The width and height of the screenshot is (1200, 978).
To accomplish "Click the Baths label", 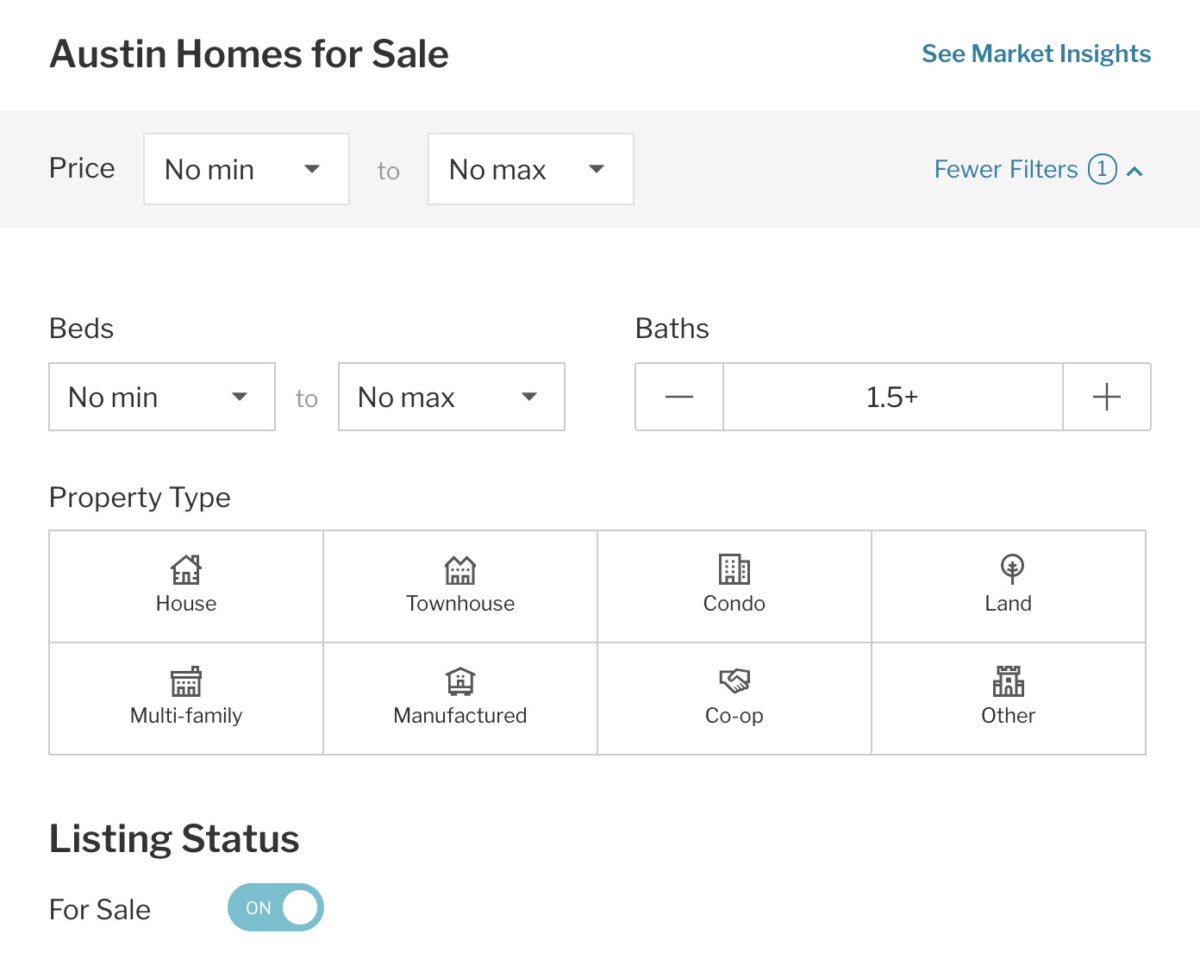I will (x=672, y=329).
